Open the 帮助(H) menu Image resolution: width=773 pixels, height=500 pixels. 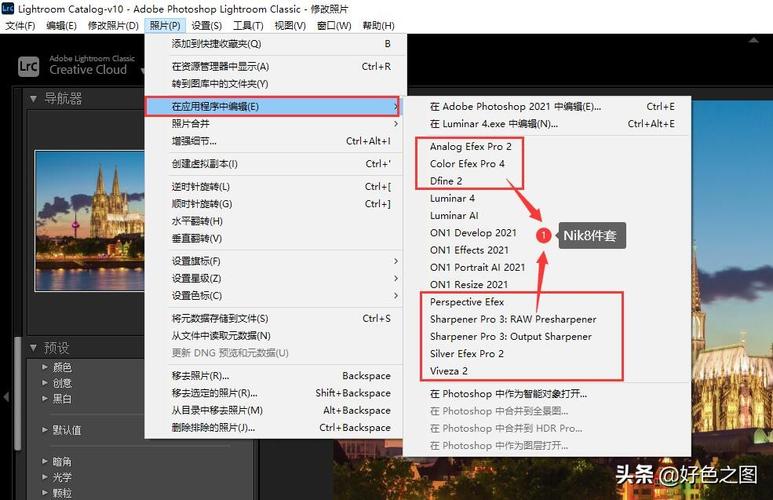pos(378,26)
